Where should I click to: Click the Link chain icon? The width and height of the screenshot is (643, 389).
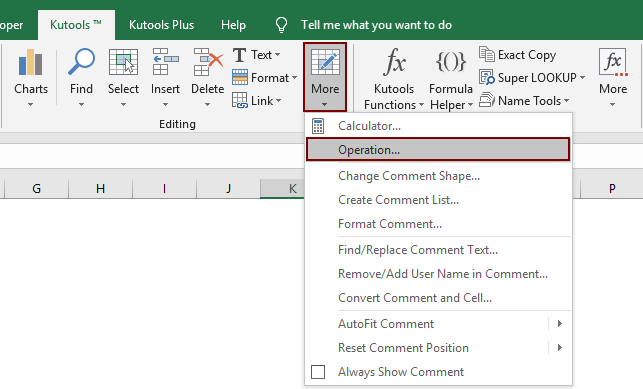point(240,100)
